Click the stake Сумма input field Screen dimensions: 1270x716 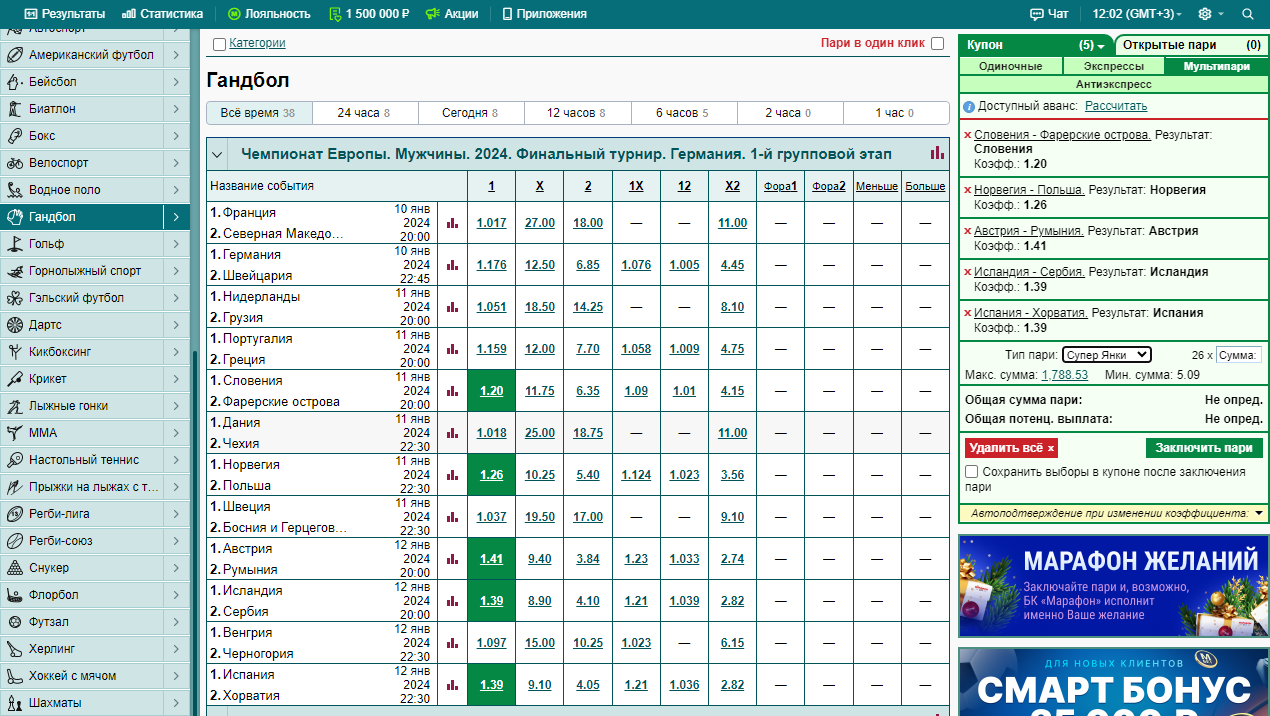(1239, 355)
